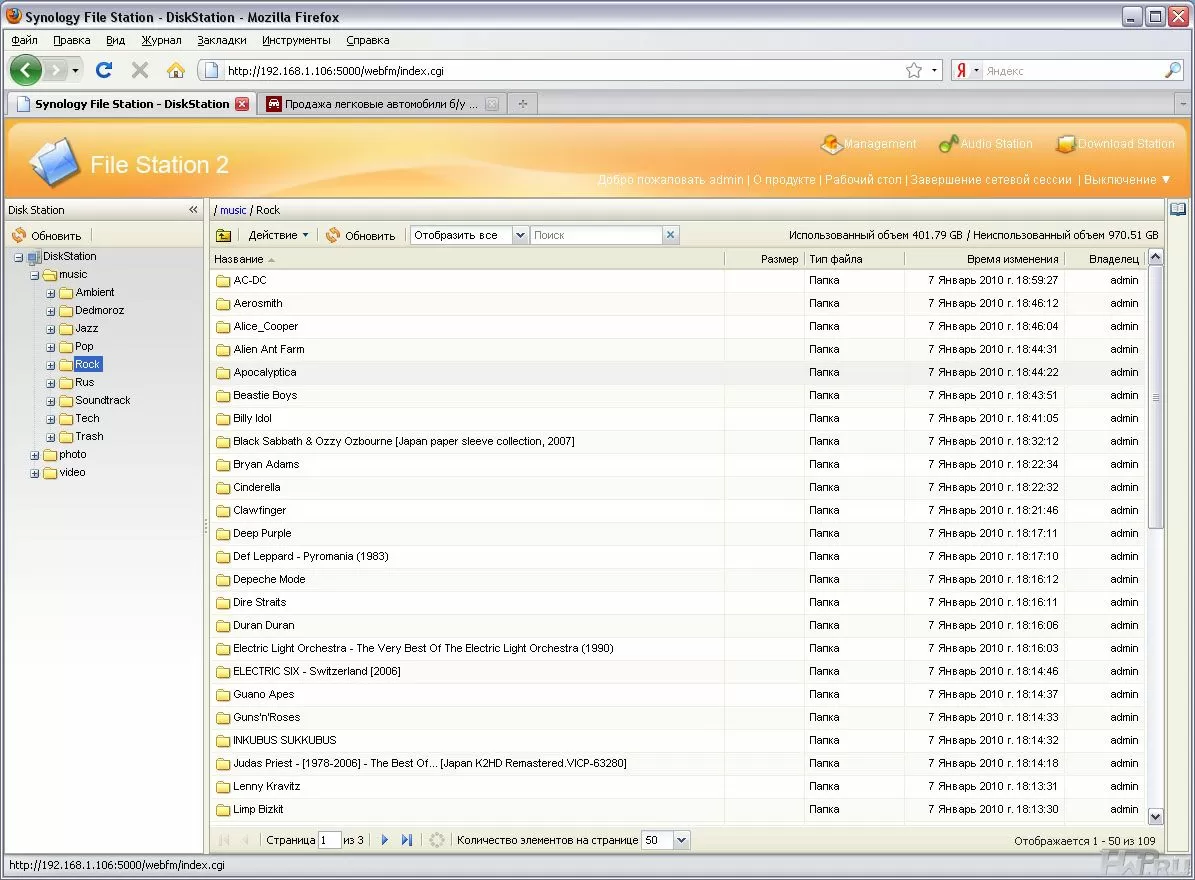This screenshot has width=1195, height=880.
Task: Go to next page arrow
Action: click(385, 840)
